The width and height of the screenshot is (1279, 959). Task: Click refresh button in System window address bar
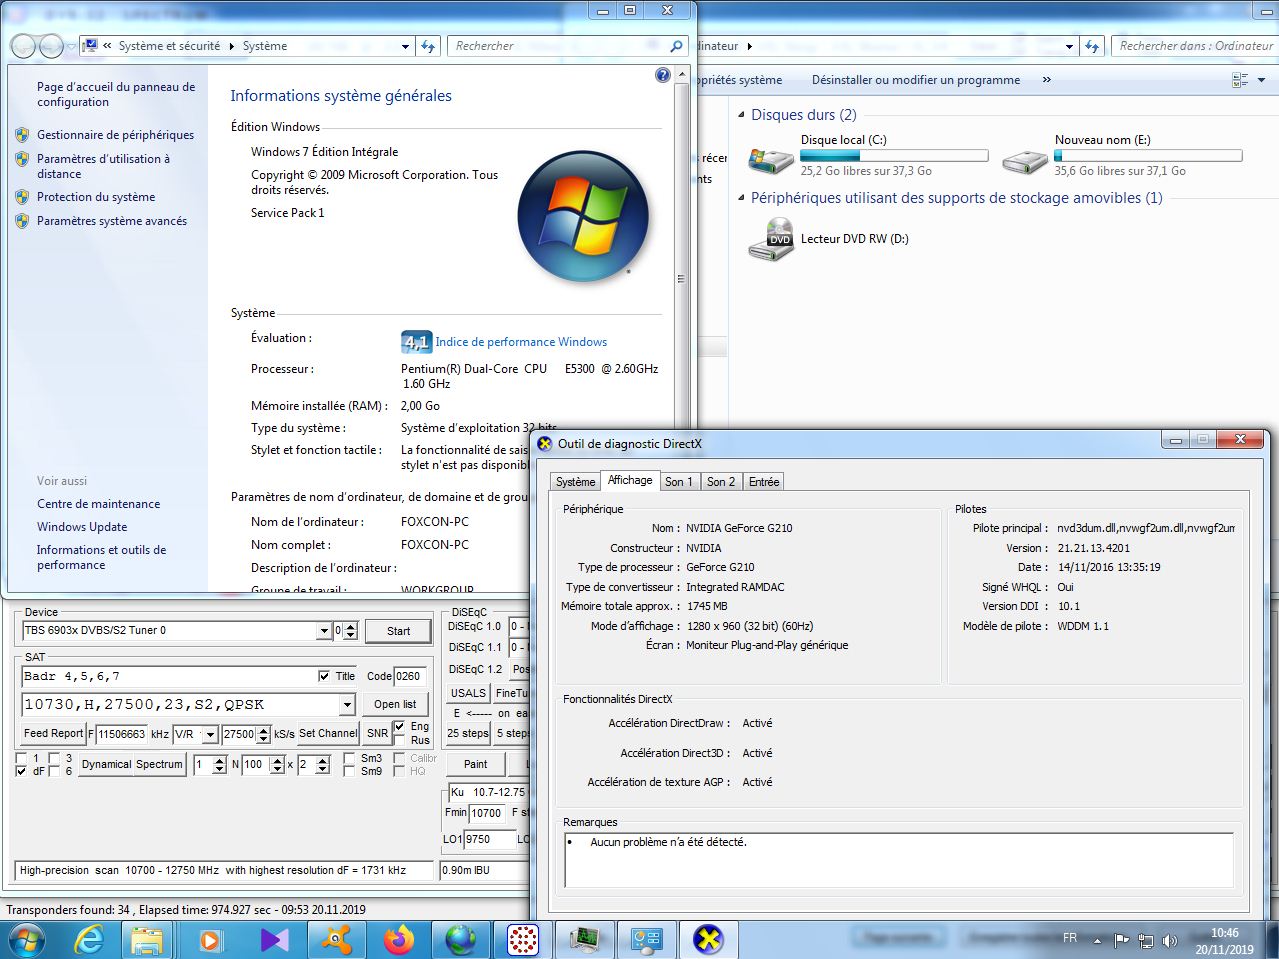(x=428, y=46)
